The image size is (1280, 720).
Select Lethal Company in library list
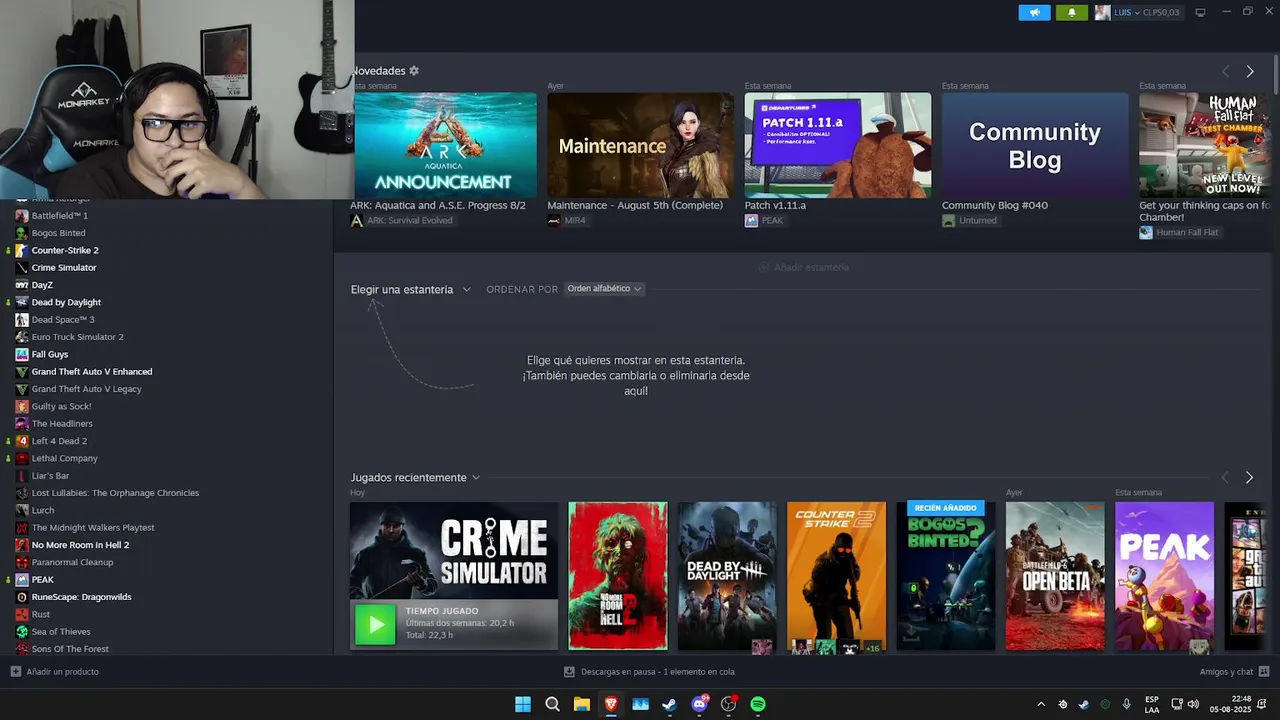[64, 458]
